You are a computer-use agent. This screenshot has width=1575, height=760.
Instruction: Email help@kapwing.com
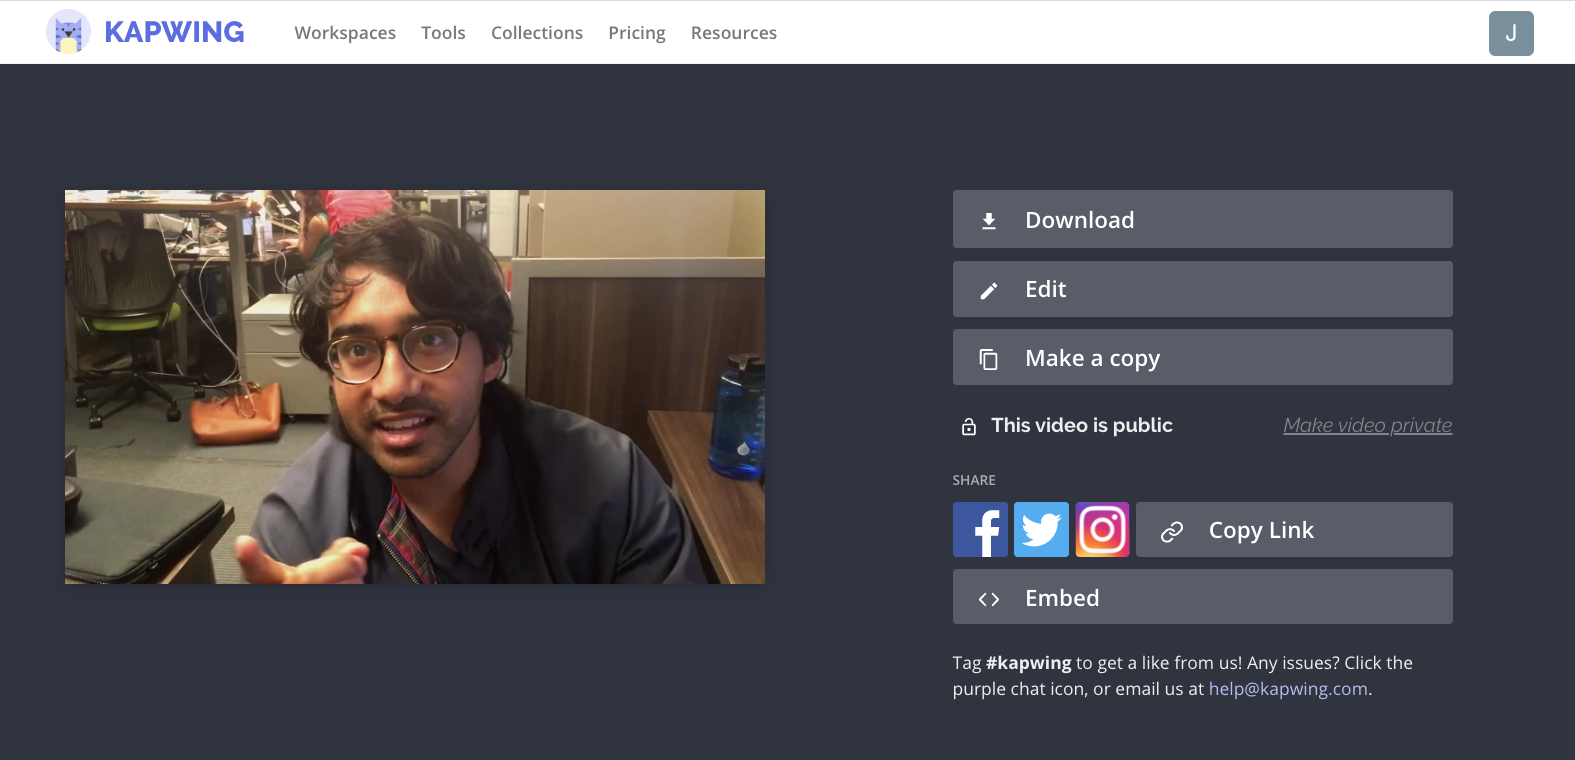[x=1288, y=689]
